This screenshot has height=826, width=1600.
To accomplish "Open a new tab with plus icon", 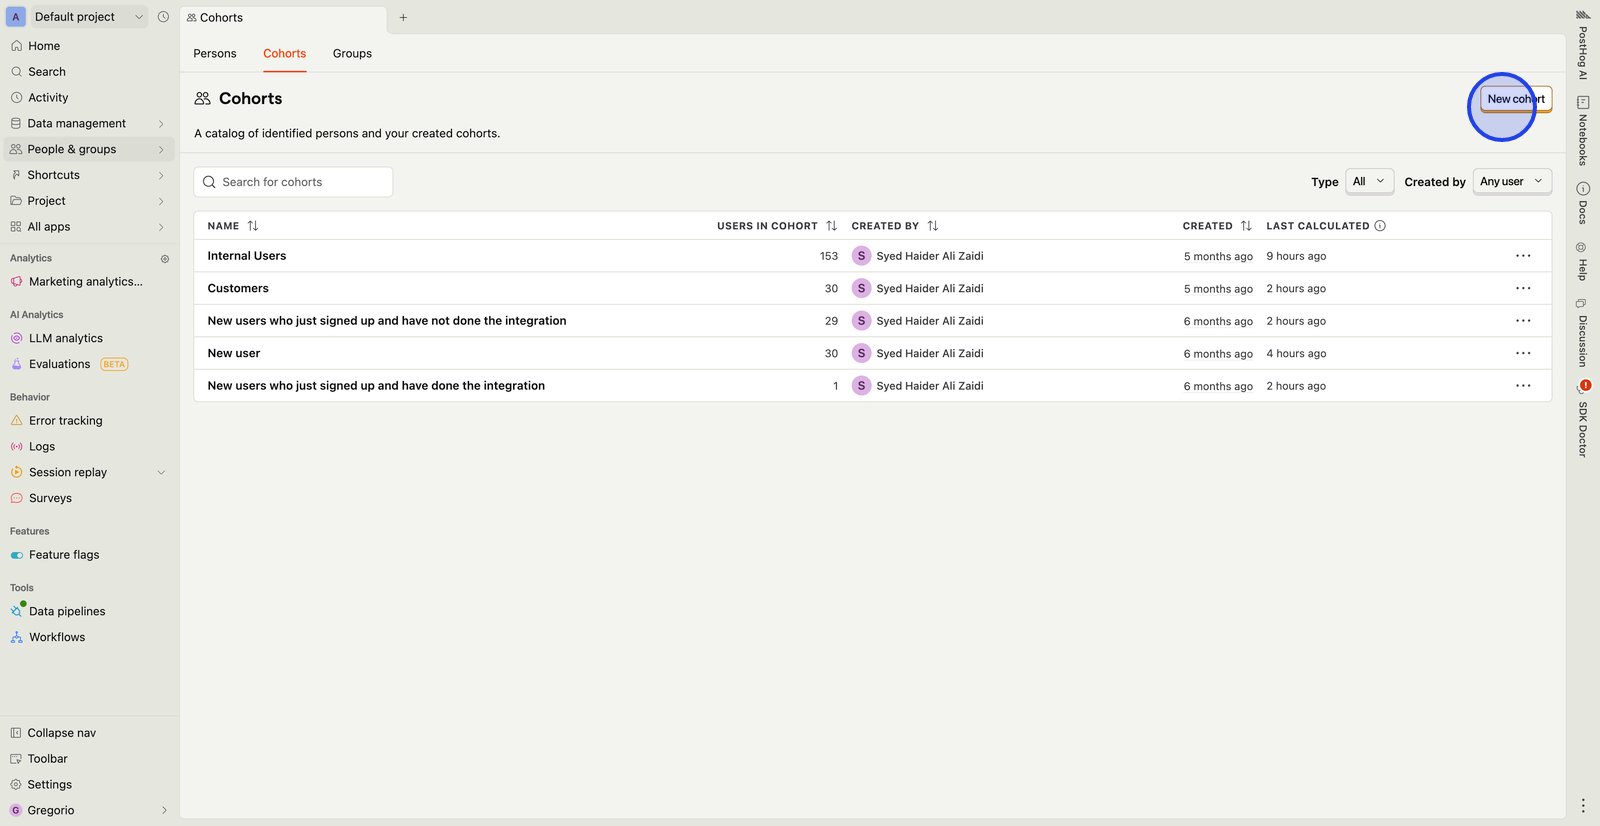I will [x=403, y=18].
